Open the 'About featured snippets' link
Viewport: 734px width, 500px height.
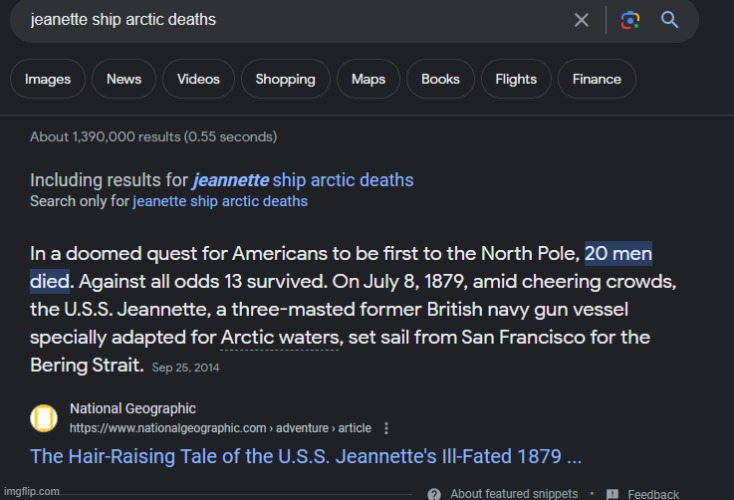point(514,494)
